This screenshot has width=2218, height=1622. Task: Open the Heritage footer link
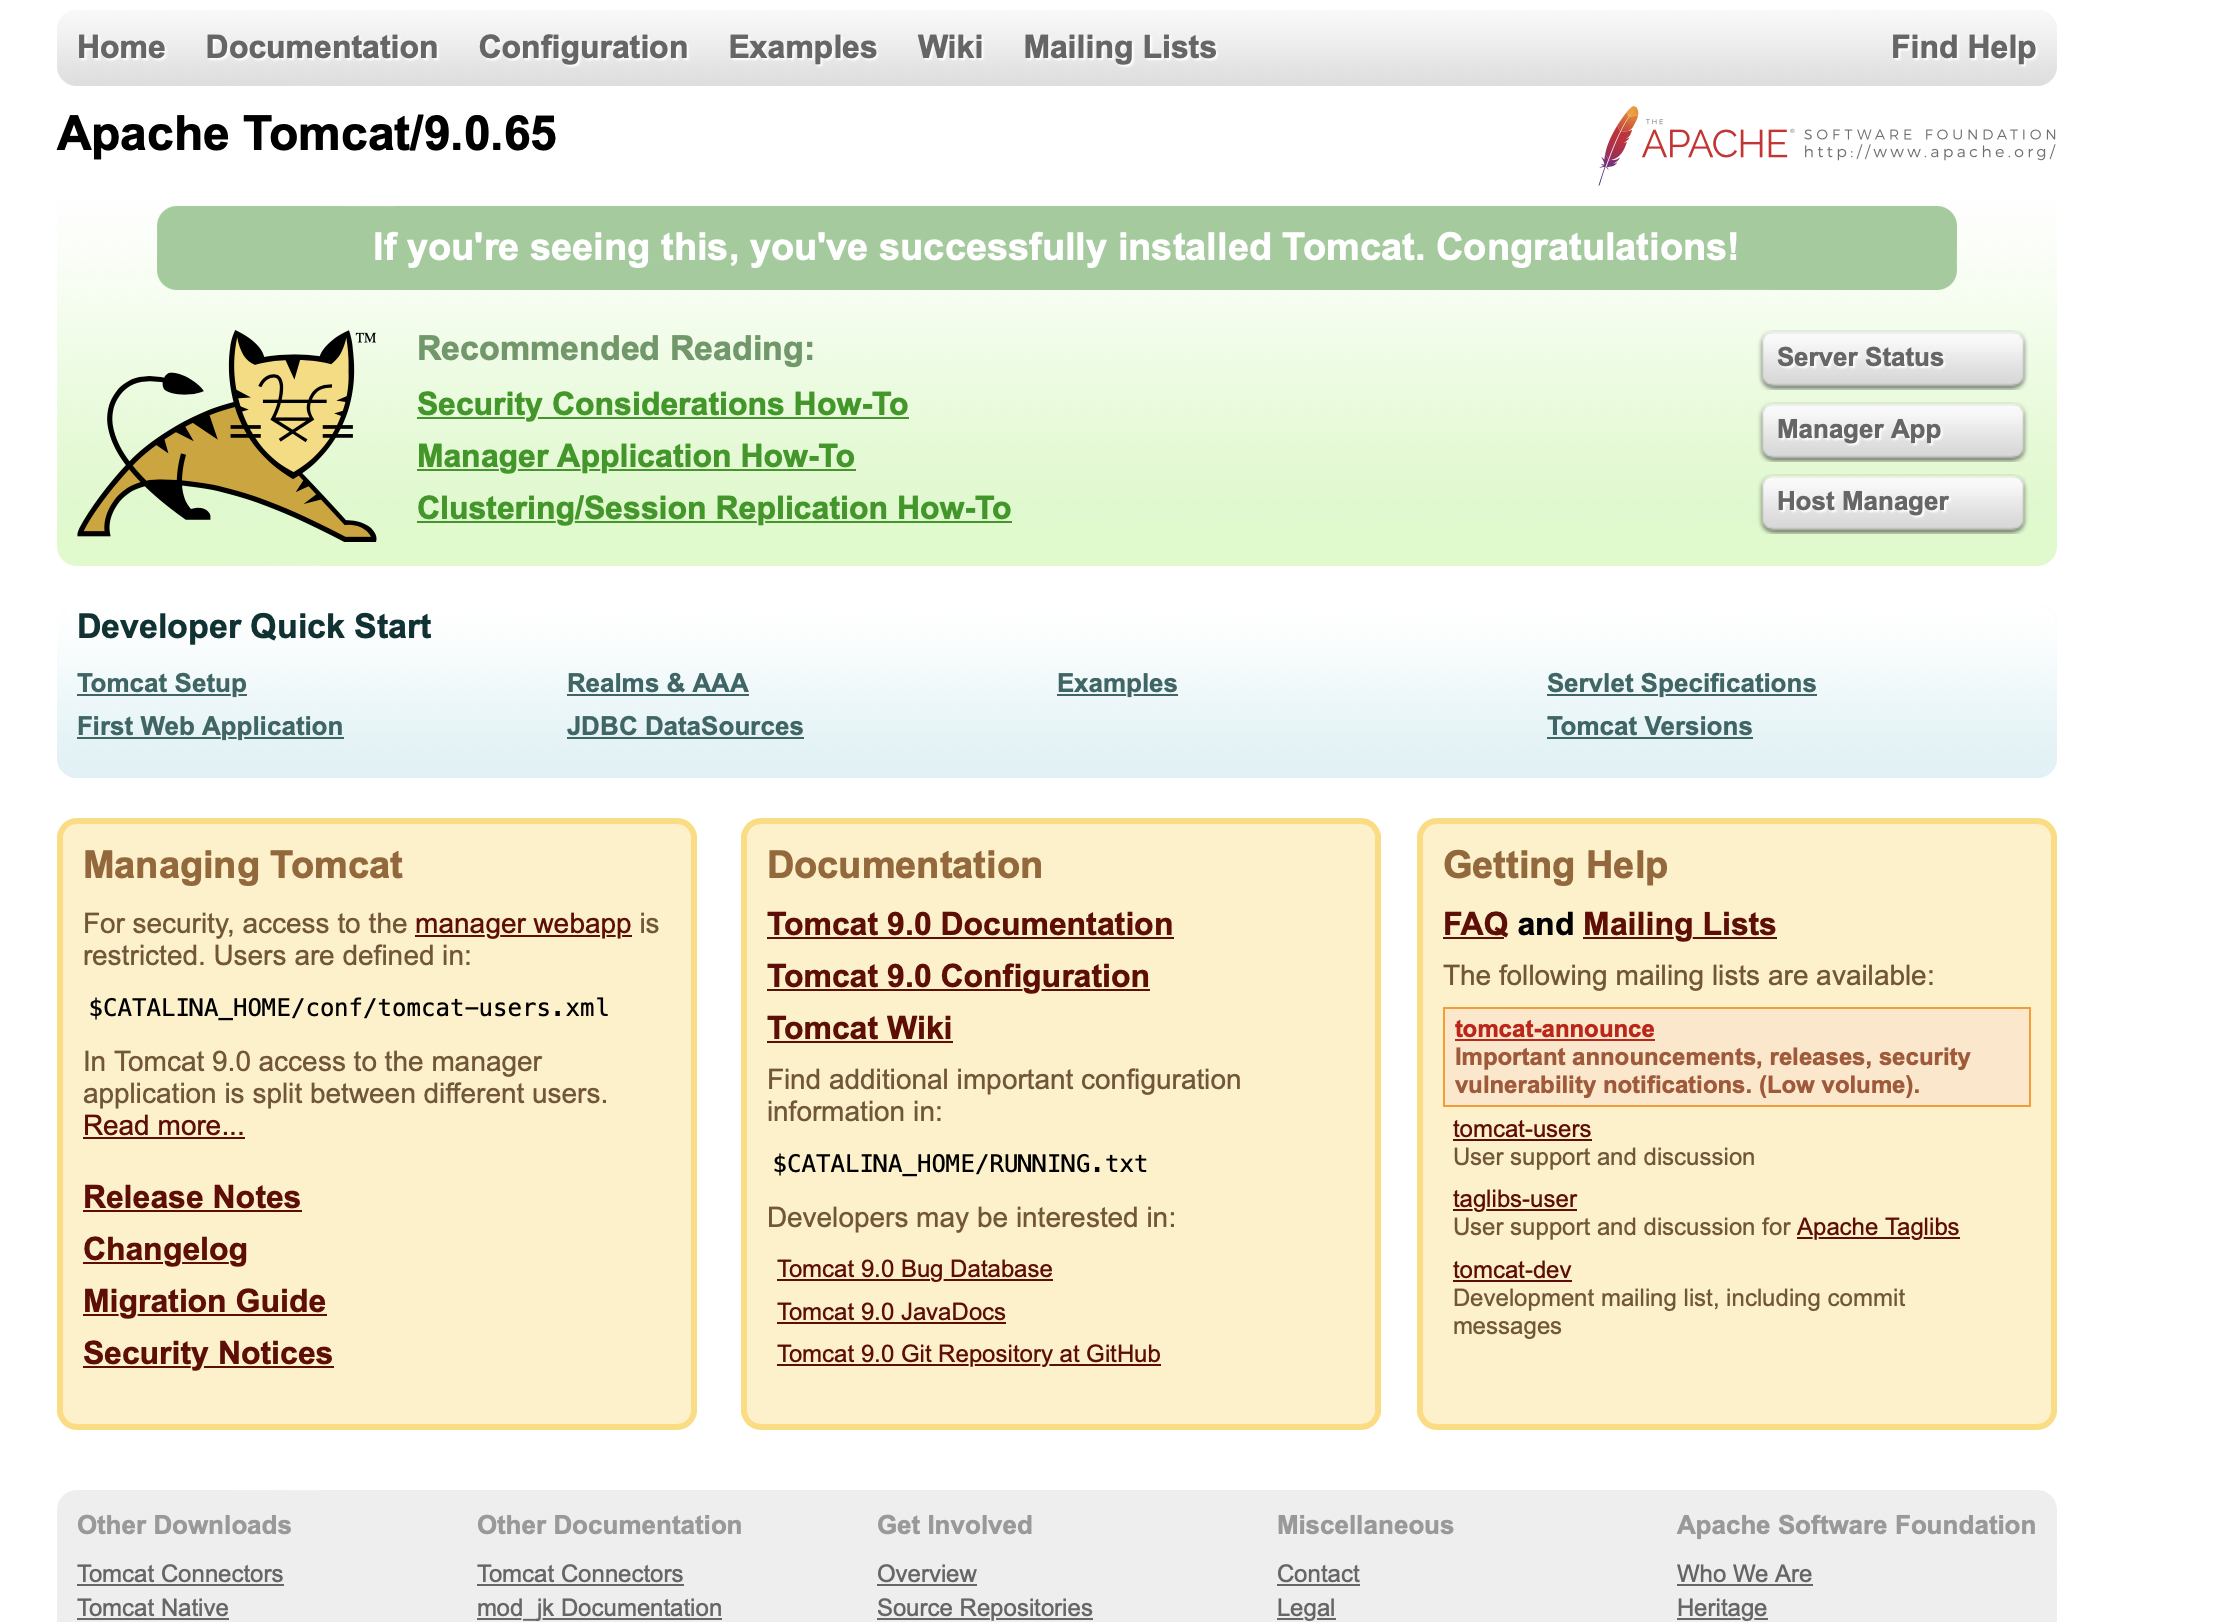[x=1722, y=1608]
